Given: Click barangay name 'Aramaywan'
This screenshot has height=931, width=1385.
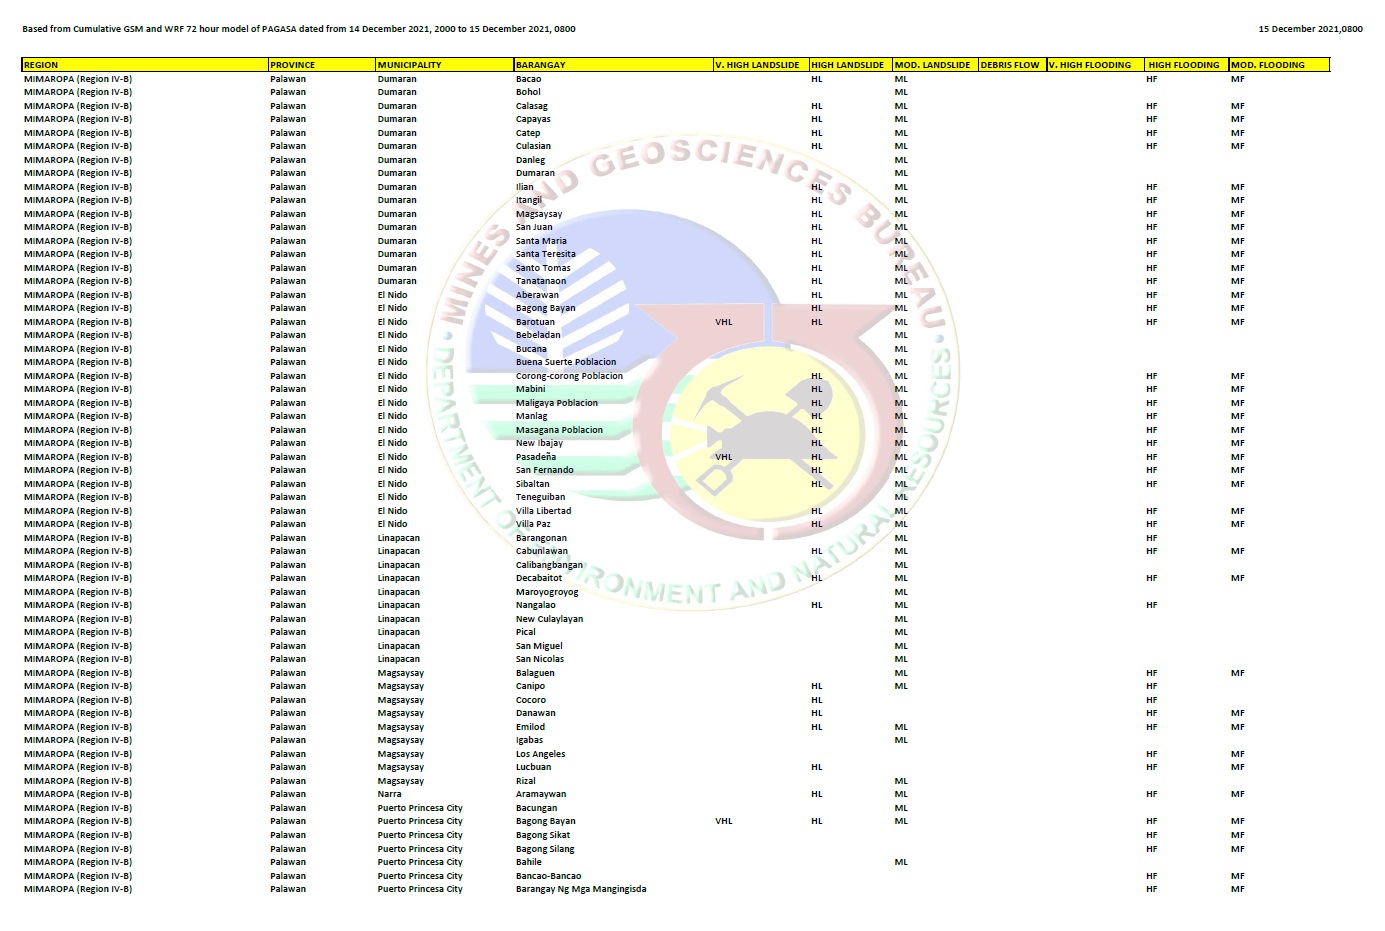Looking at the screenshot, I should (x=540, y=794).
